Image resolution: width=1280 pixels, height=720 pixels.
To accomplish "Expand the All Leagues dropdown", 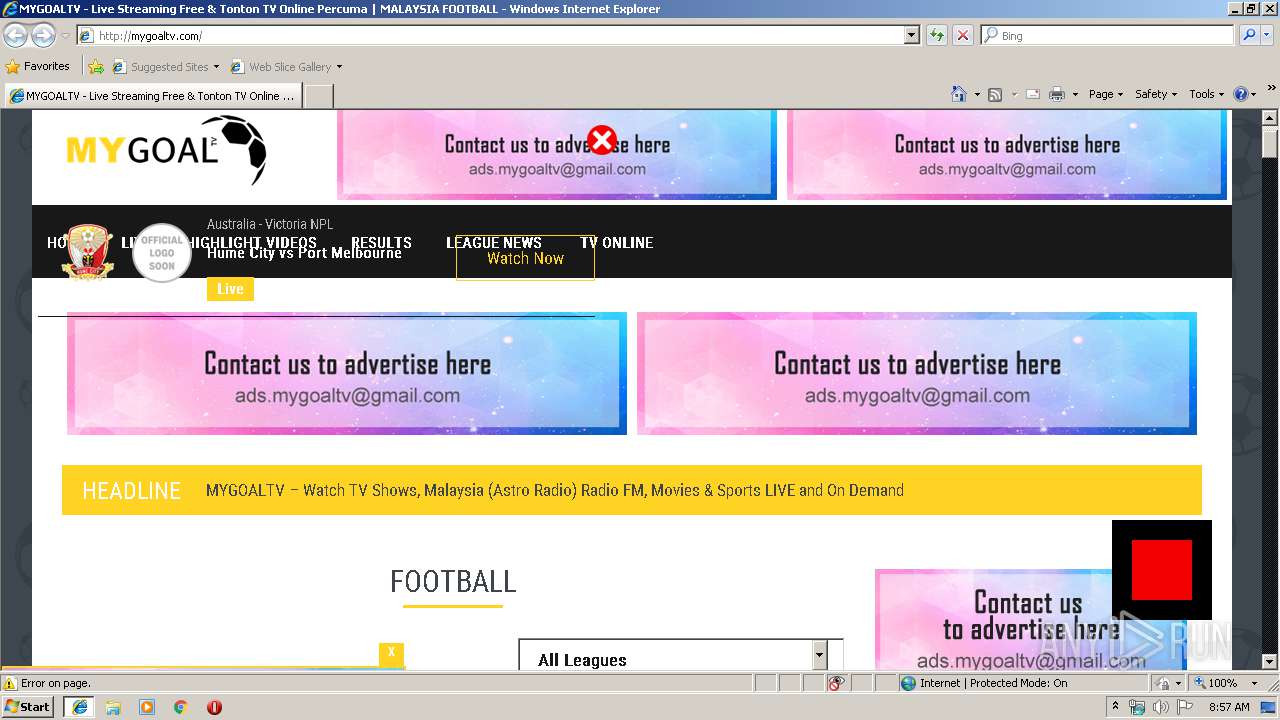I will pos(819,656).
